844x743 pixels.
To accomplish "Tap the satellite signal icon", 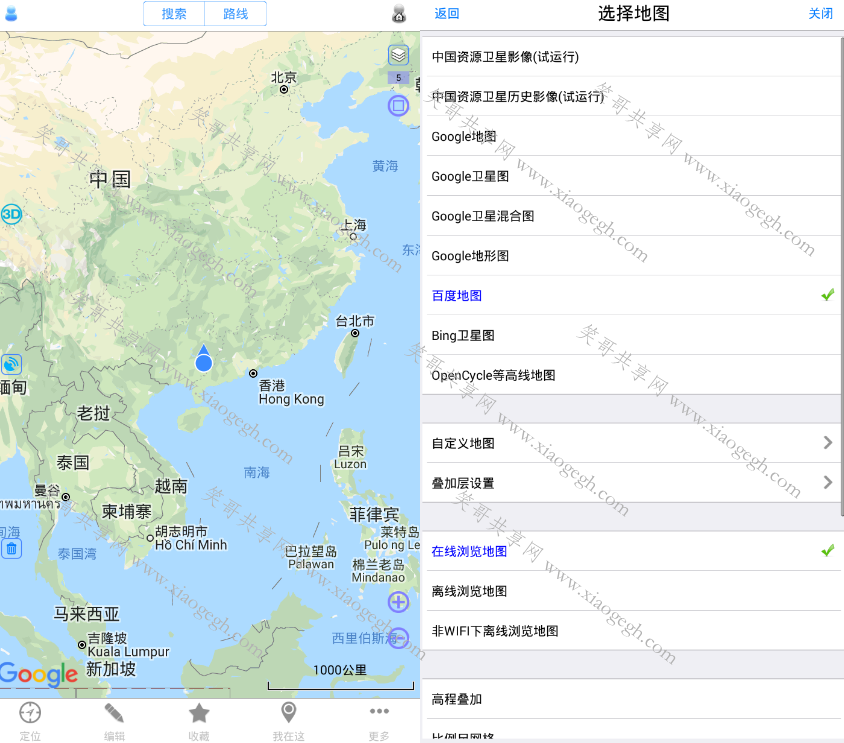I will tap(11, 365).
